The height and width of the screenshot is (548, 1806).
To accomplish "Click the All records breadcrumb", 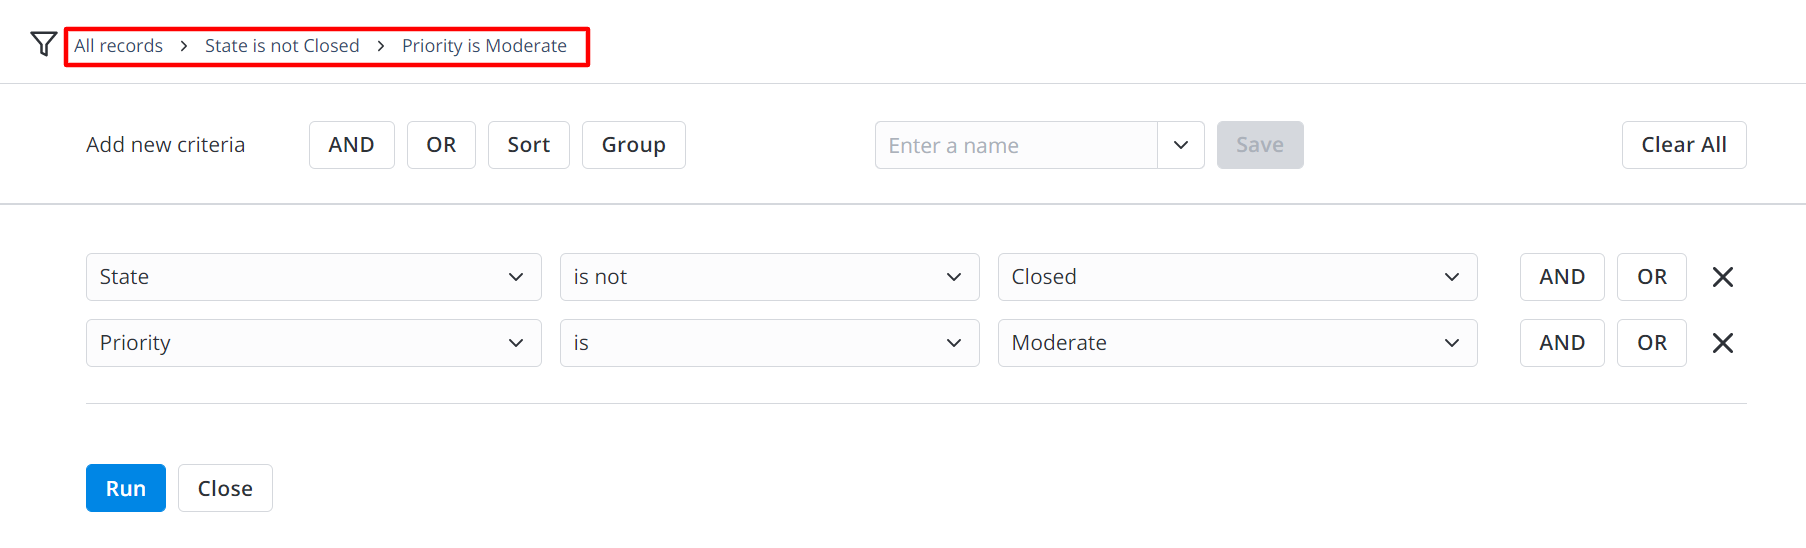I will click(118, 46).
